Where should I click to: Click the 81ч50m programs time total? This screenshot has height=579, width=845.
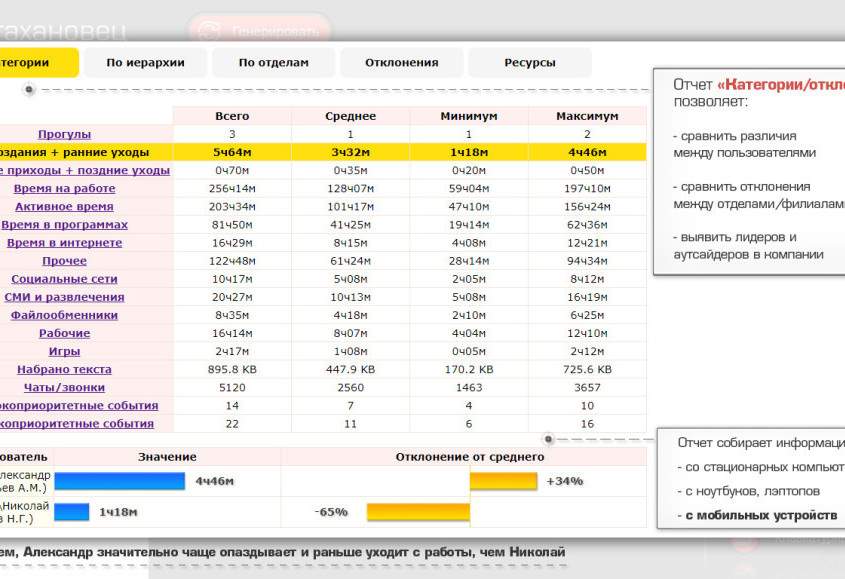232,224
